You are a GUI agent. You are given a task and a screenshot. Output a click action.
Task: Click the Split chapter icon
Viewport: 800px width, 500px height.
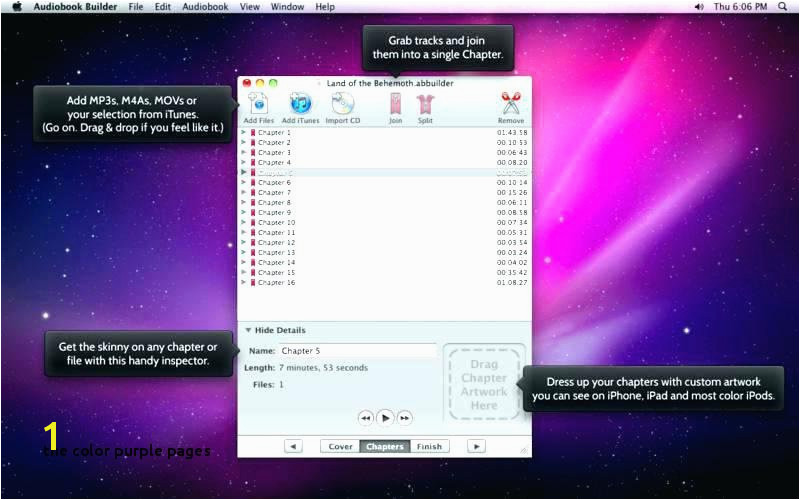coord(425,104)
